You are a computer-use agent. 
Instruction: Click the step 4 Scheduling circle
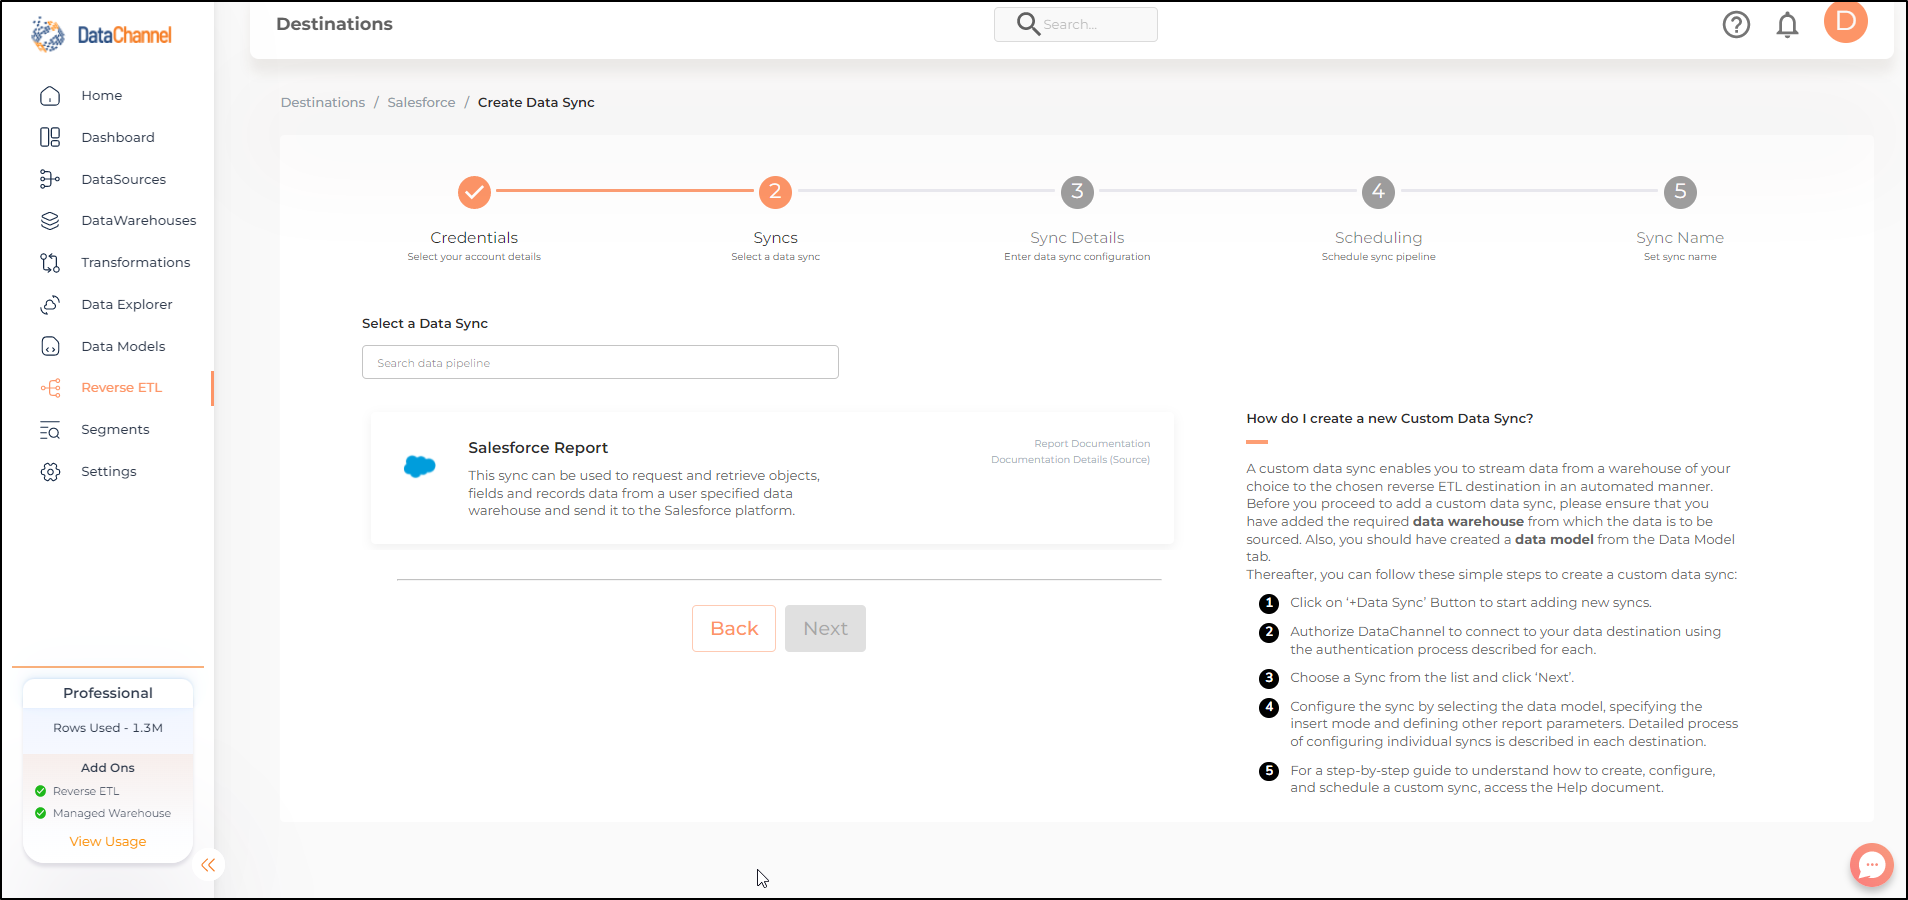1378,192
